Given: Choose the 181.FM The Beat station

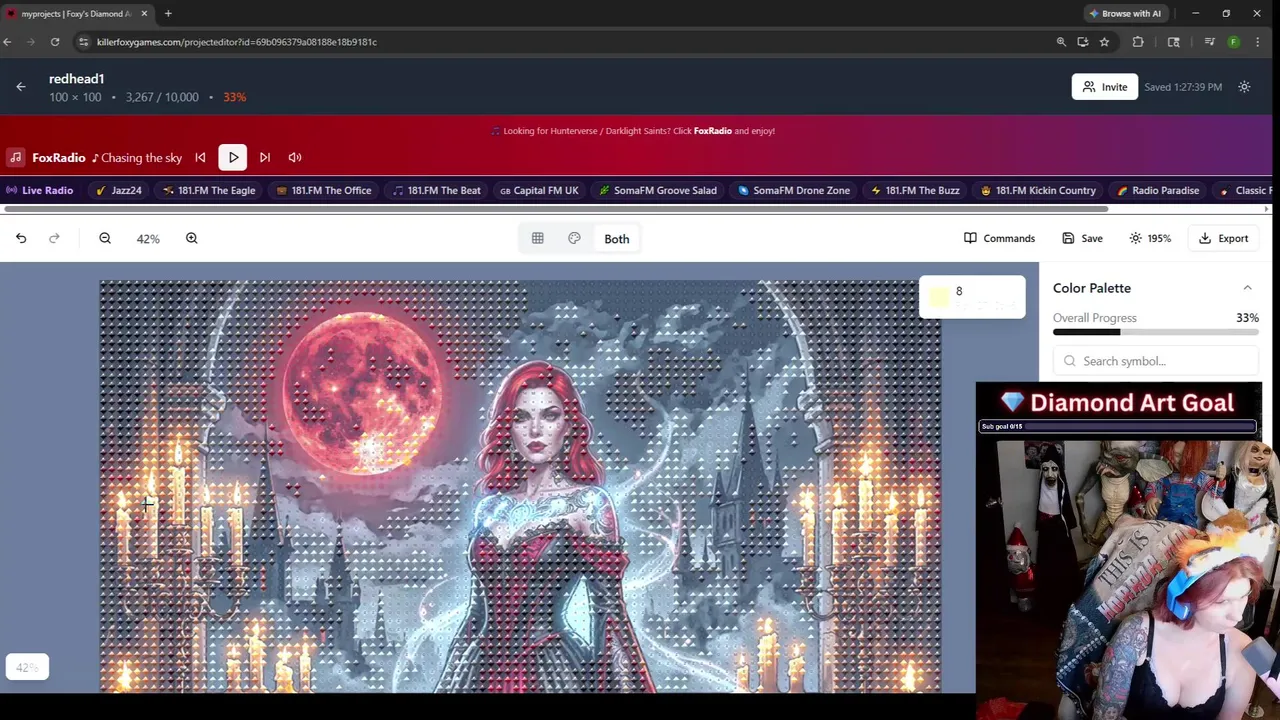Looking at the screenshot, I should pyautogui.click(x=436, y=190).
